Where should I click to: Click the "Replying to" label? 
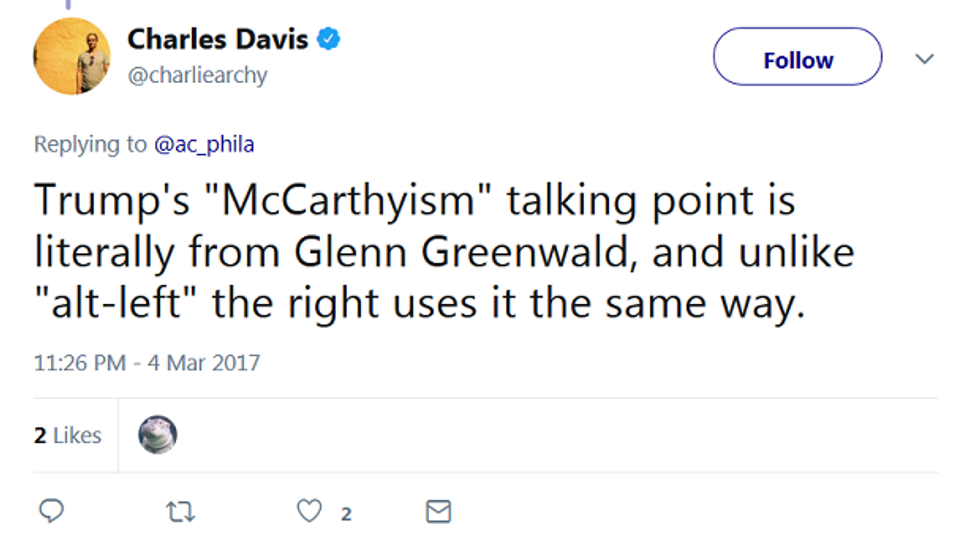(x=90, y=144)
